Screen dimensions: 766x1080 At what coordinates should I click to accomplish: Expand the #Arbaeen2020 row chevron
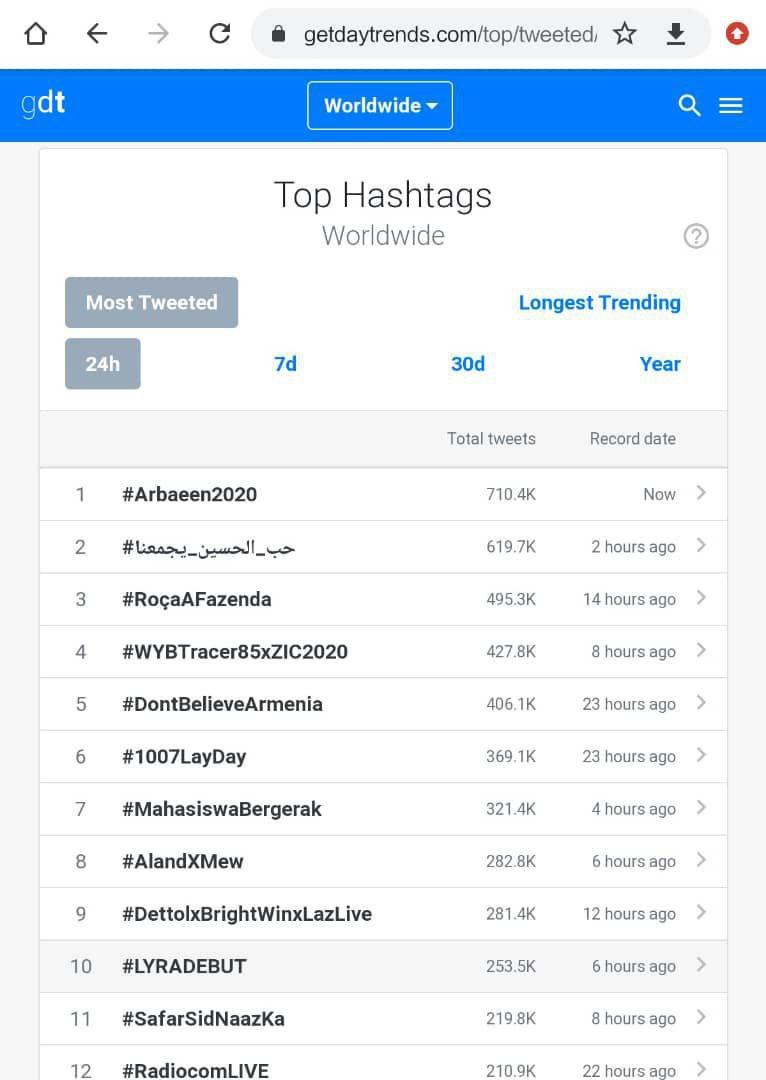(x=701, y=492)
